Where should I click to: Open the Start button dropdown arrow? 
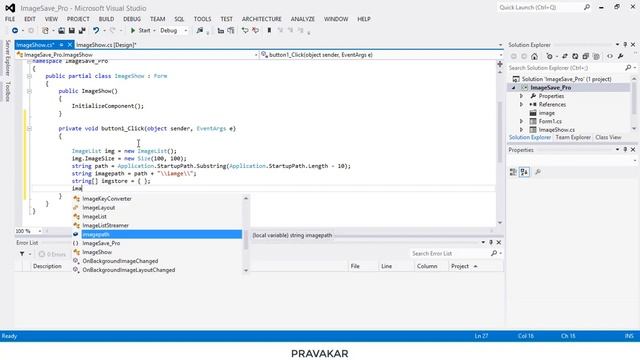[154, 31]
